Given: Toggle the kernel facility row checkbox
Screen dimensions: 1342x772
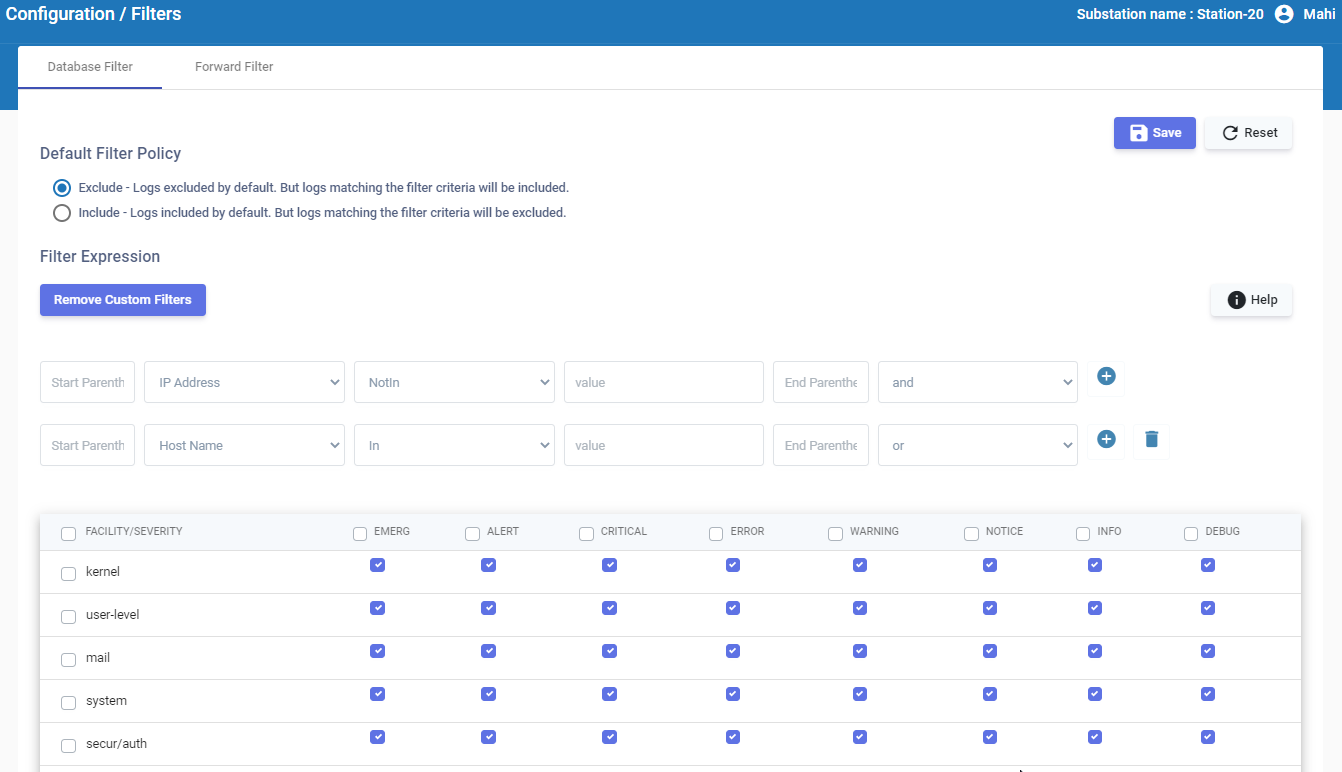Looking at the screenshot, I should pos(69,573).
